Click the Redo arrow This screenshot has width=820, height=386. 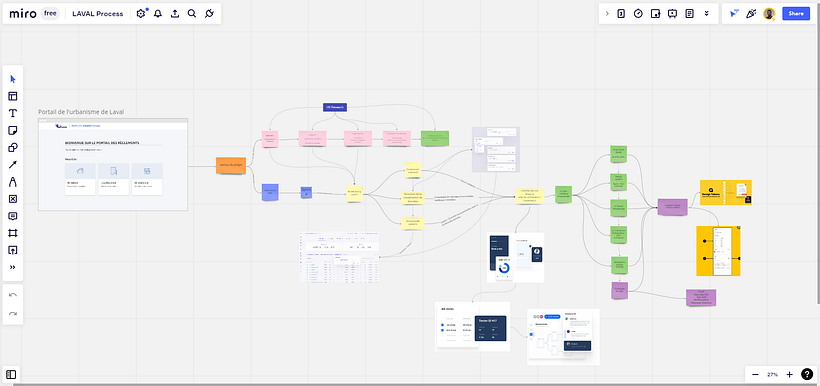point(13,313)
